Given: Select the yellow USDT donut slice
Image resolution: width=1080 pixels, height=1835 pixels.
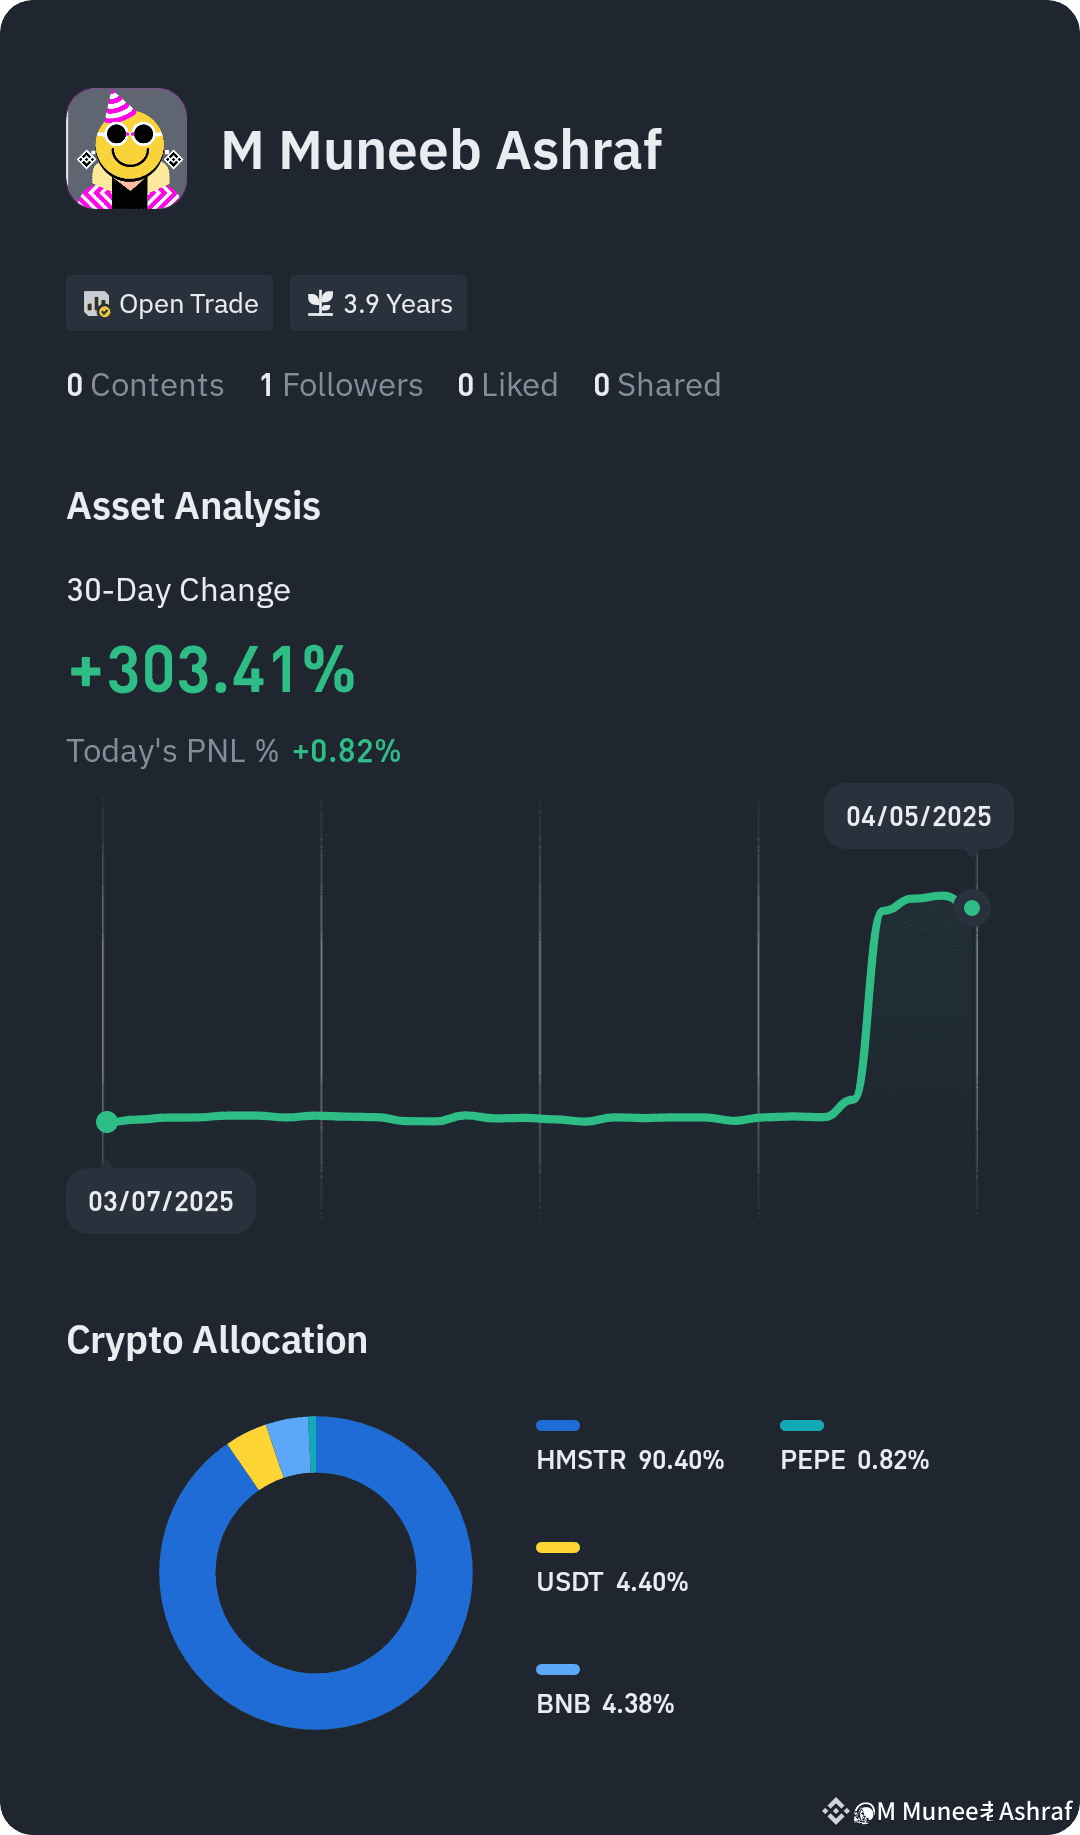Looking at the screenshot, I should 256,1457.
